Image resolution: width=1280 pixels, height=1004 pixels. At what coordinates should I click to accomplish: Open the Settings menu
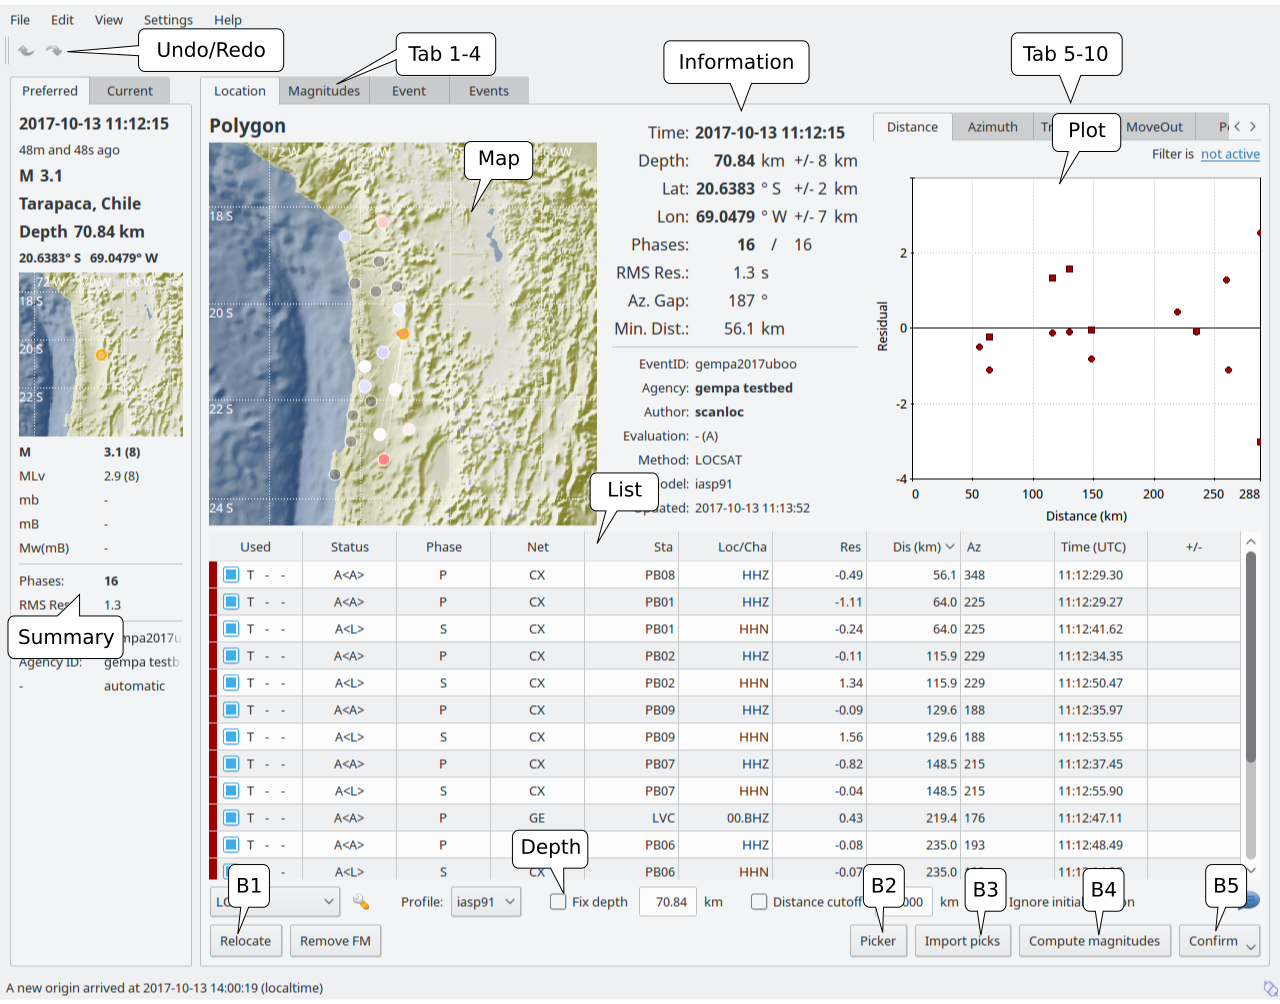click(x=168, y=20)
